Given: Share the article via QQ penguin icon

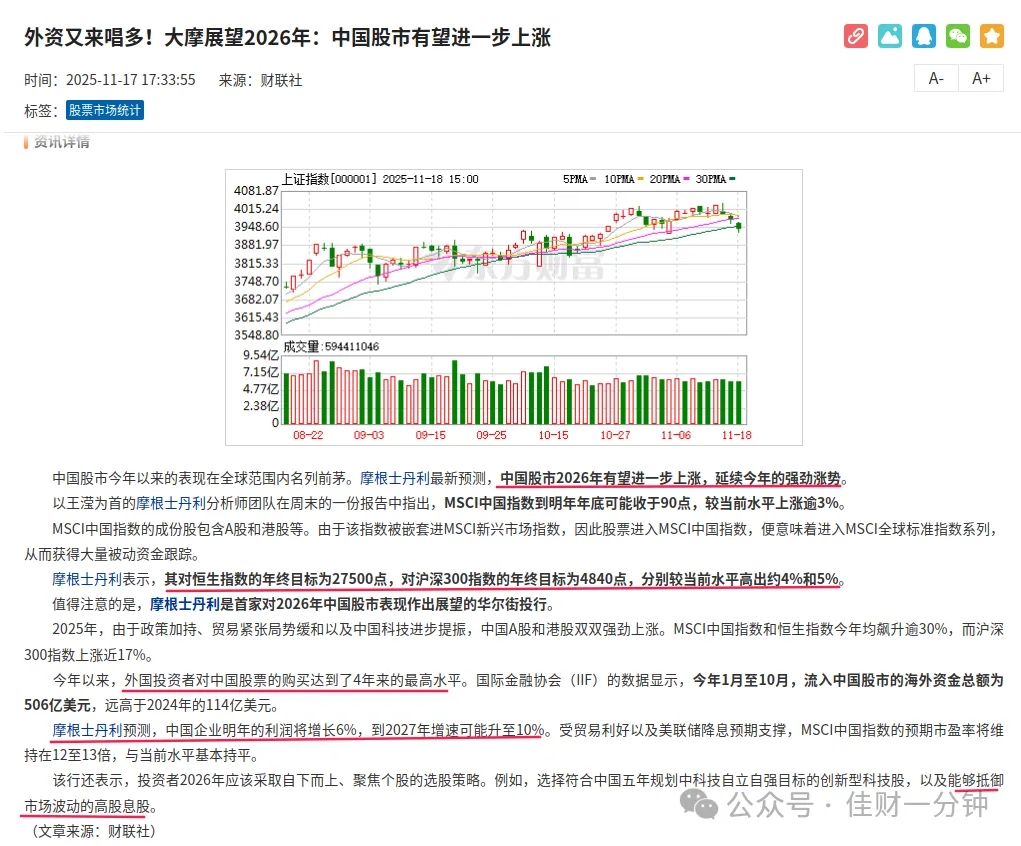Looking at the screenshot, I should [x=923, y=37].
